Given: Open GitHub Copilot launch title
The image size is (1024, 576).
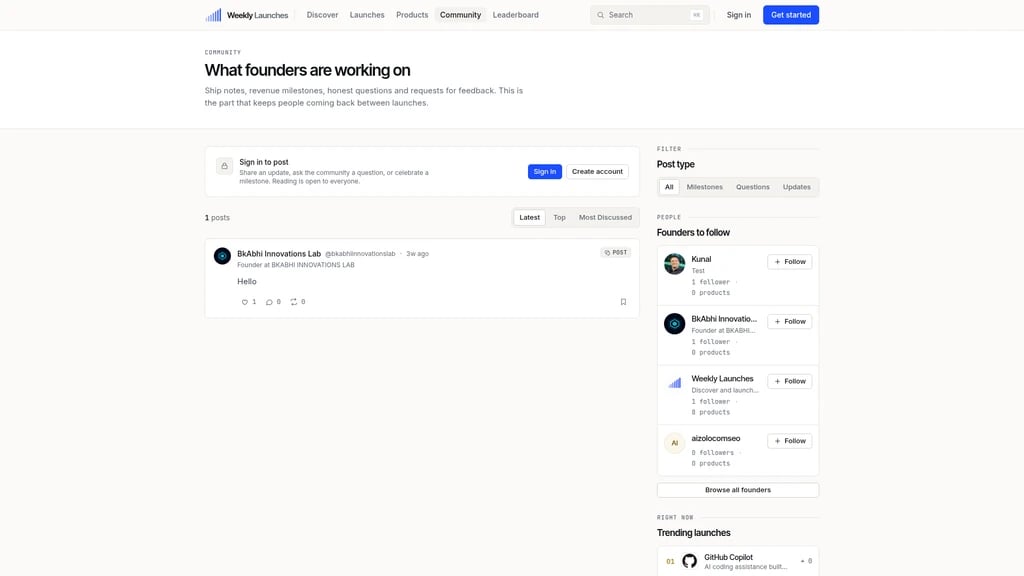Looking at the screenshot, I should (728, 557).
